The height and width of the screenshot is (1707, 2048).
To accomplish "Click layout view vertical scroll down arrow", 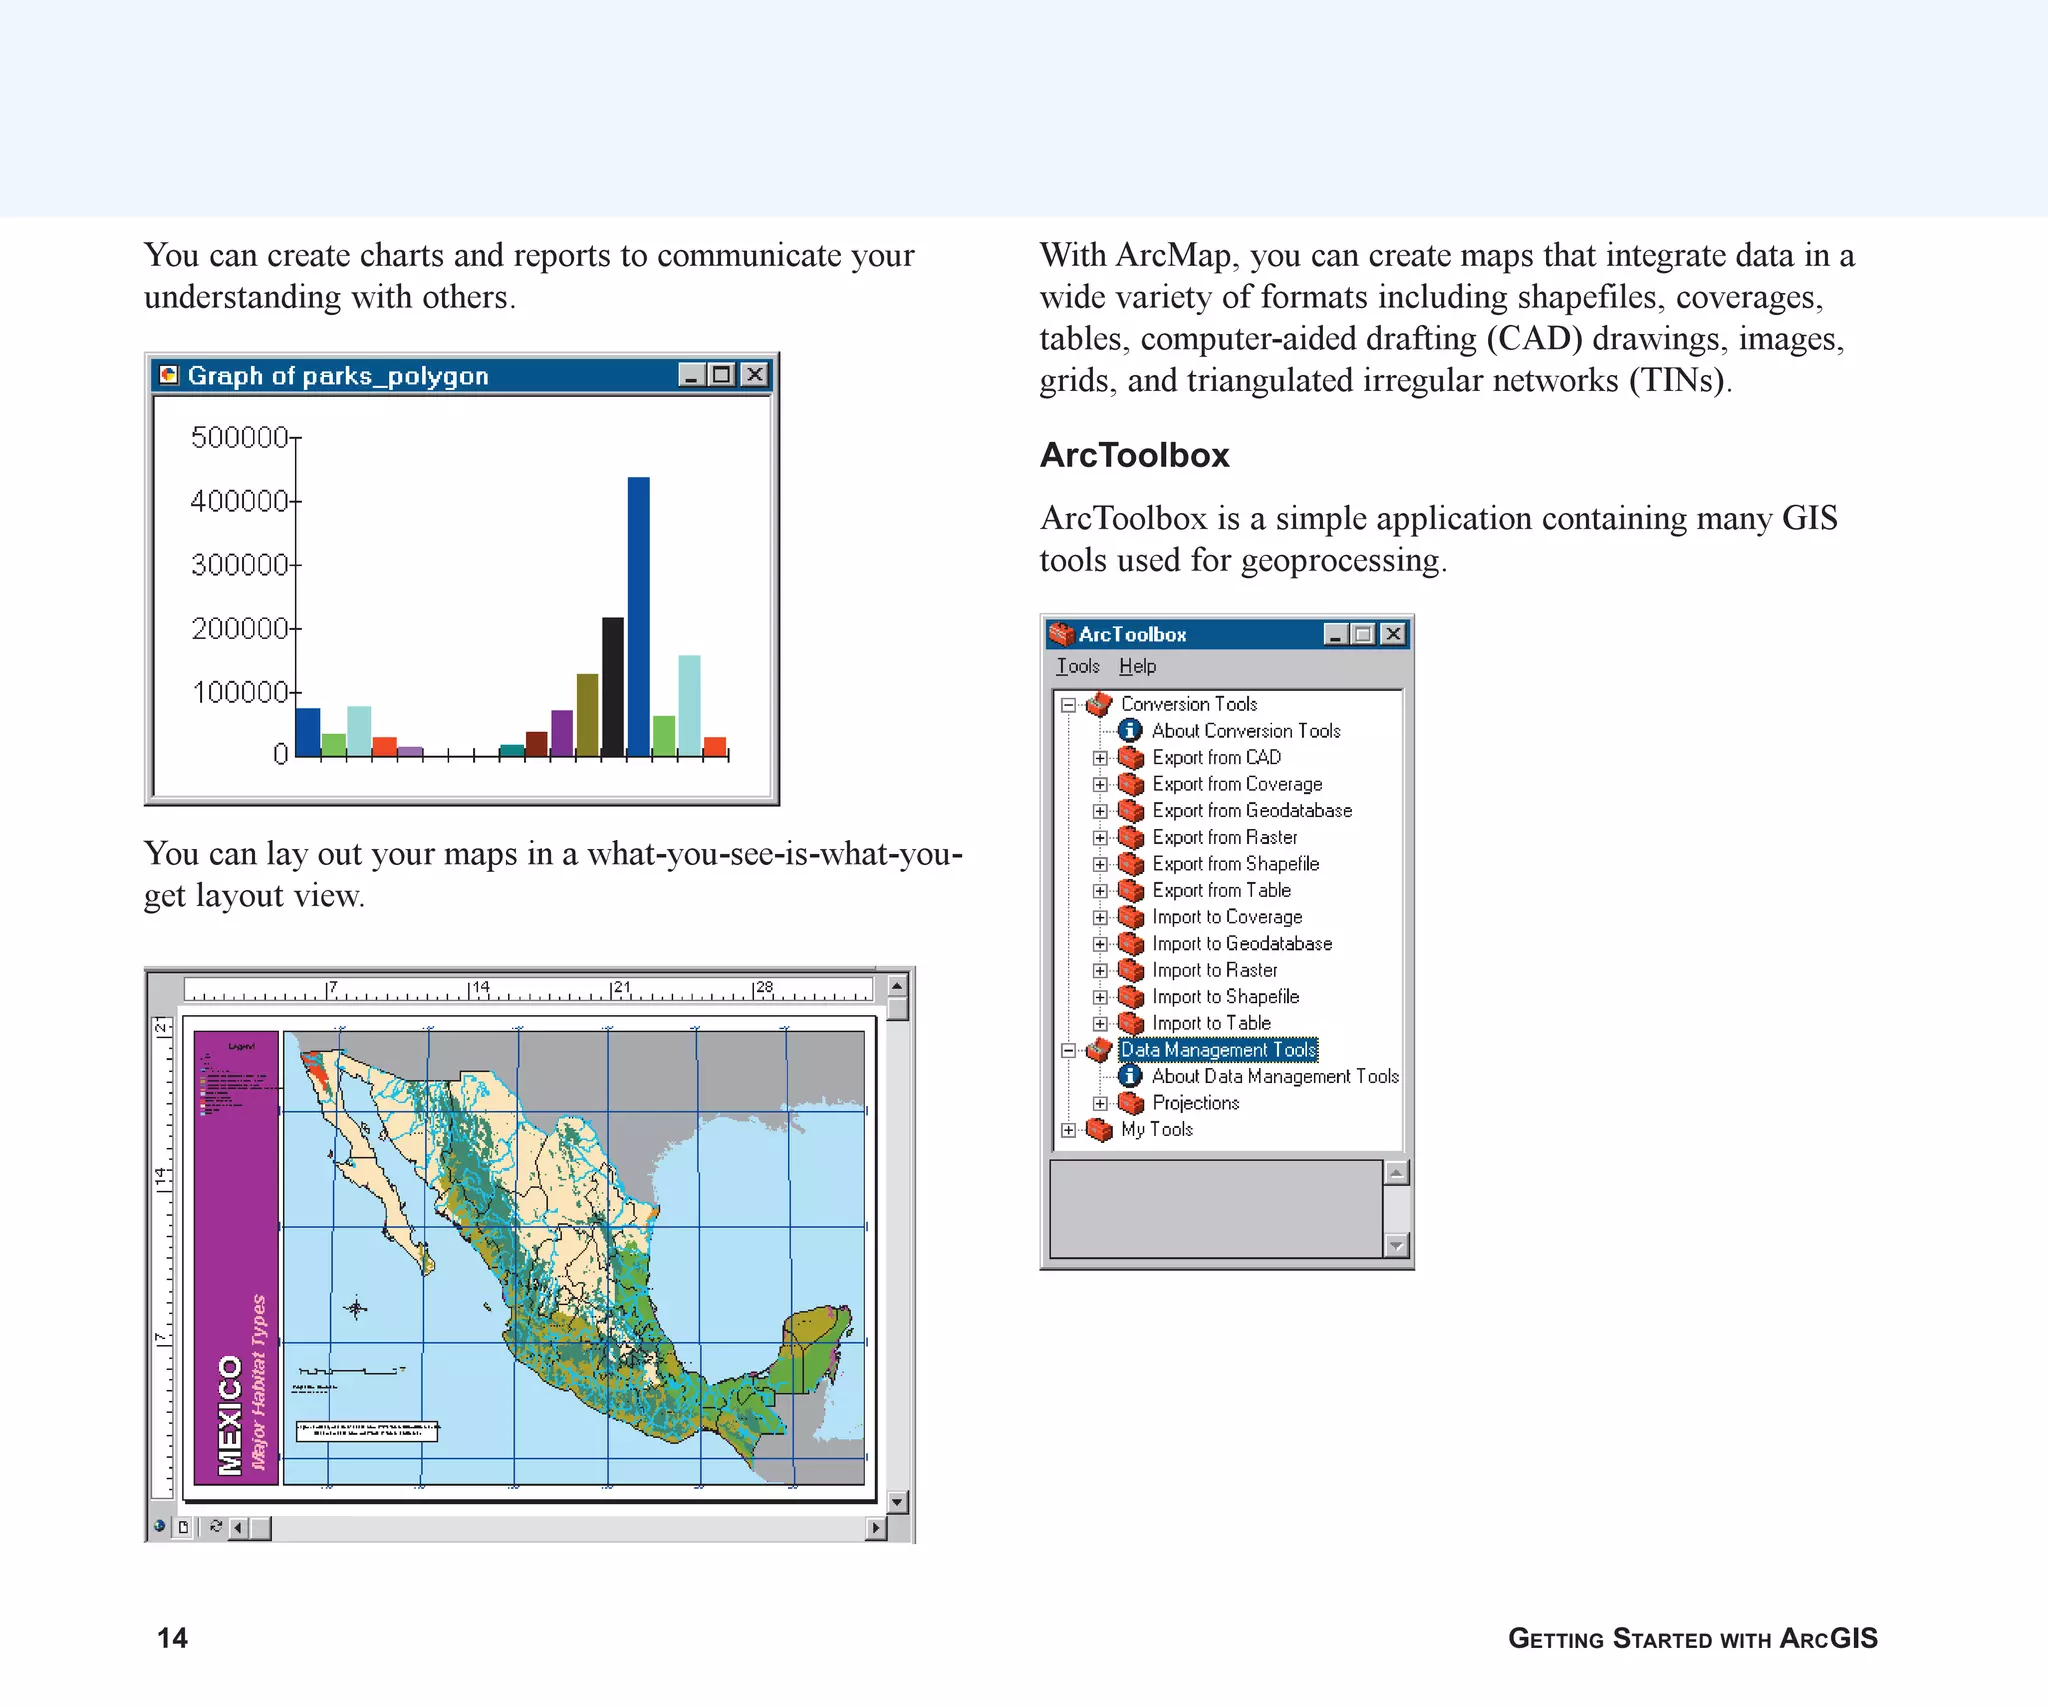I will [x=897, y=1502].
